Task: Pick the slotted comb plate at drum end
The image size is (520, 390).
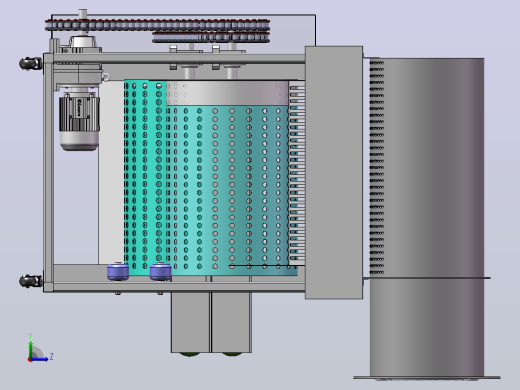Action: 297,173
